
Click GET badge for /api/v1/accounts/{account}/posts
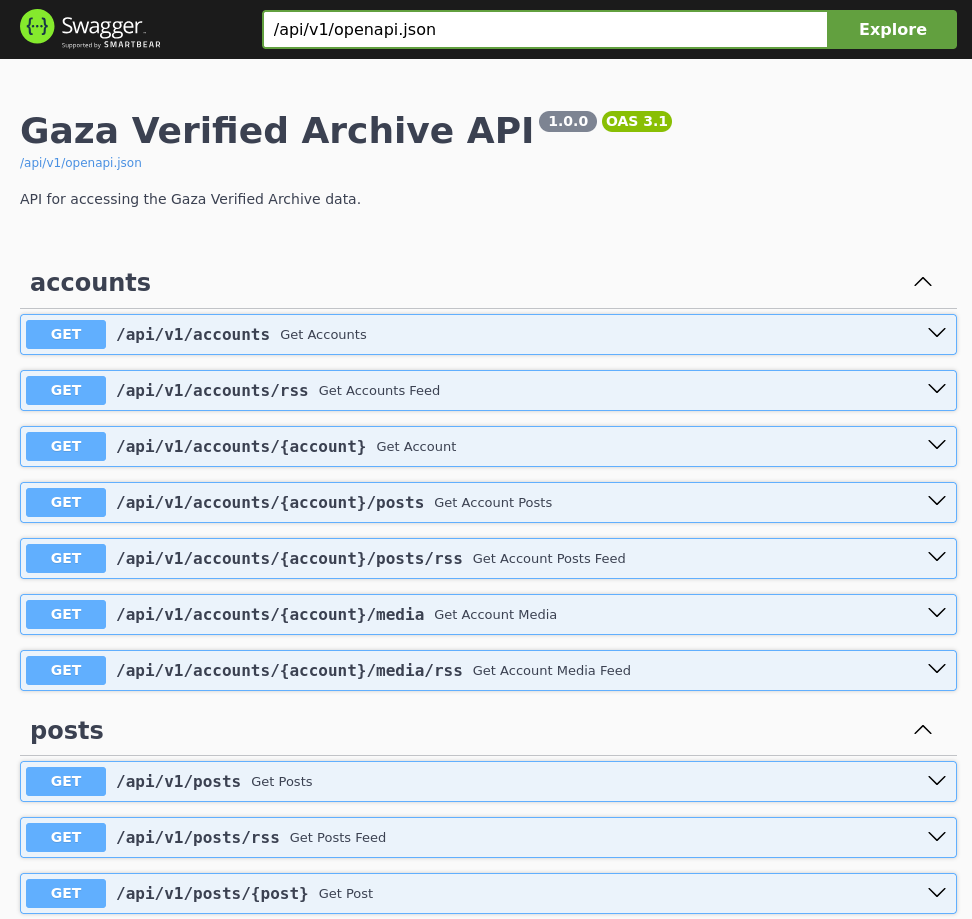[66, 502]
